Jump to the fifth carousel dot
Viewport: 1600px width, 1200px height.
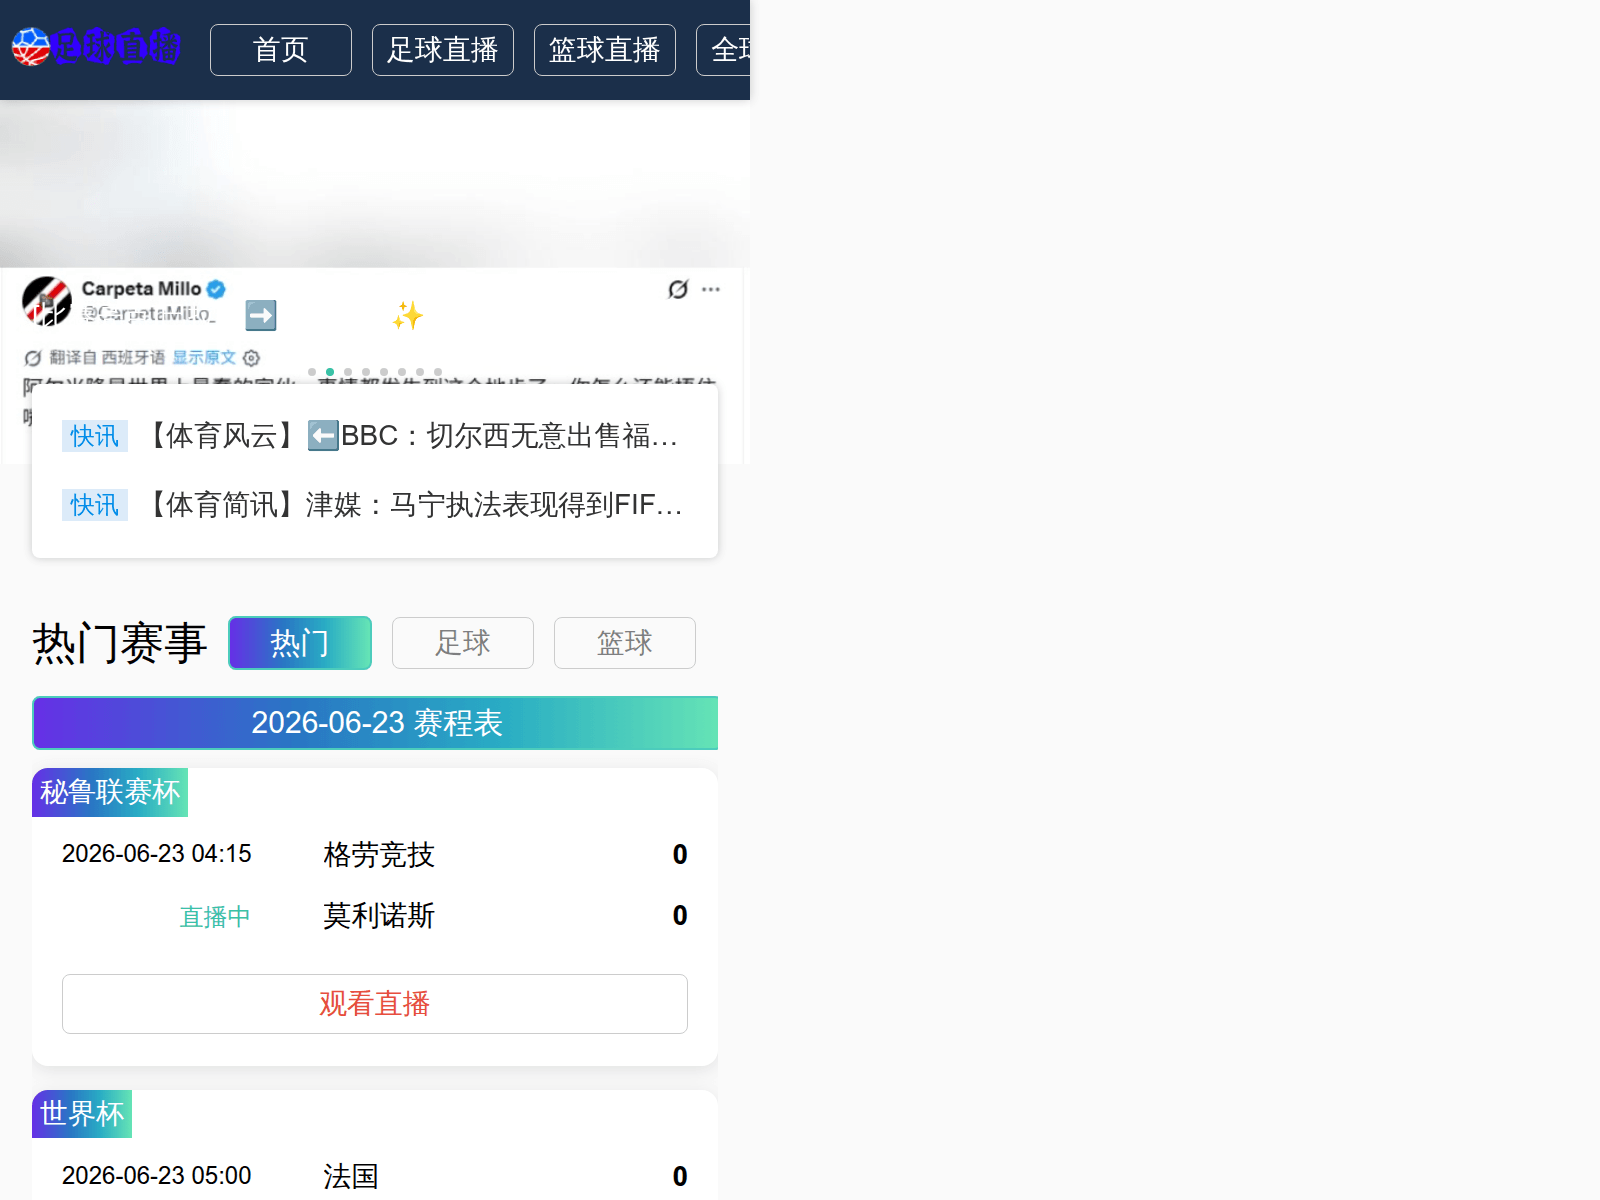pyautogui.click(x=384, y=372)
